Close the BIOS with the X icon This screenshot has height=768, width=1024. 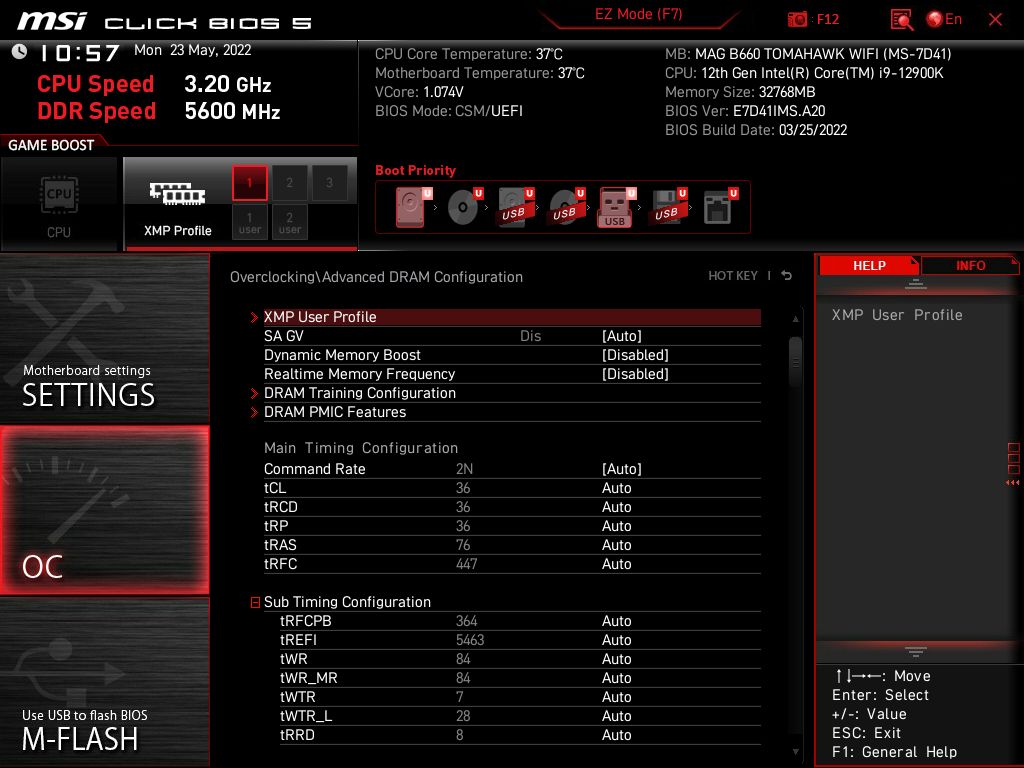(x=995, y=20)
